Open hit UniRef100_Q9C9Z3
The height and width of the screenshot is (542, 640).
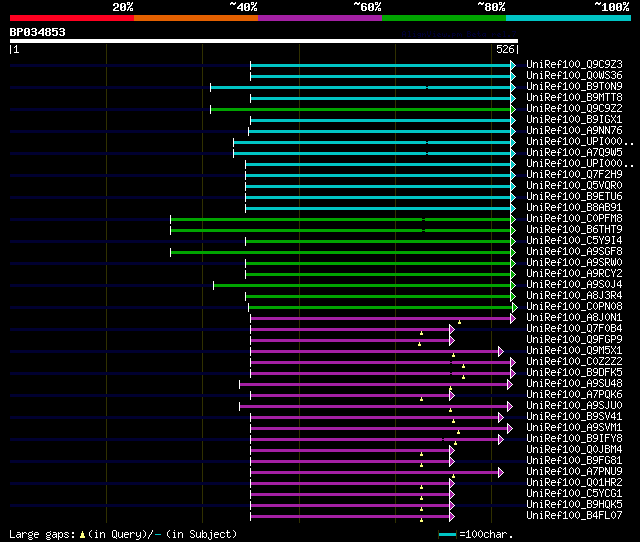[574, 64]
